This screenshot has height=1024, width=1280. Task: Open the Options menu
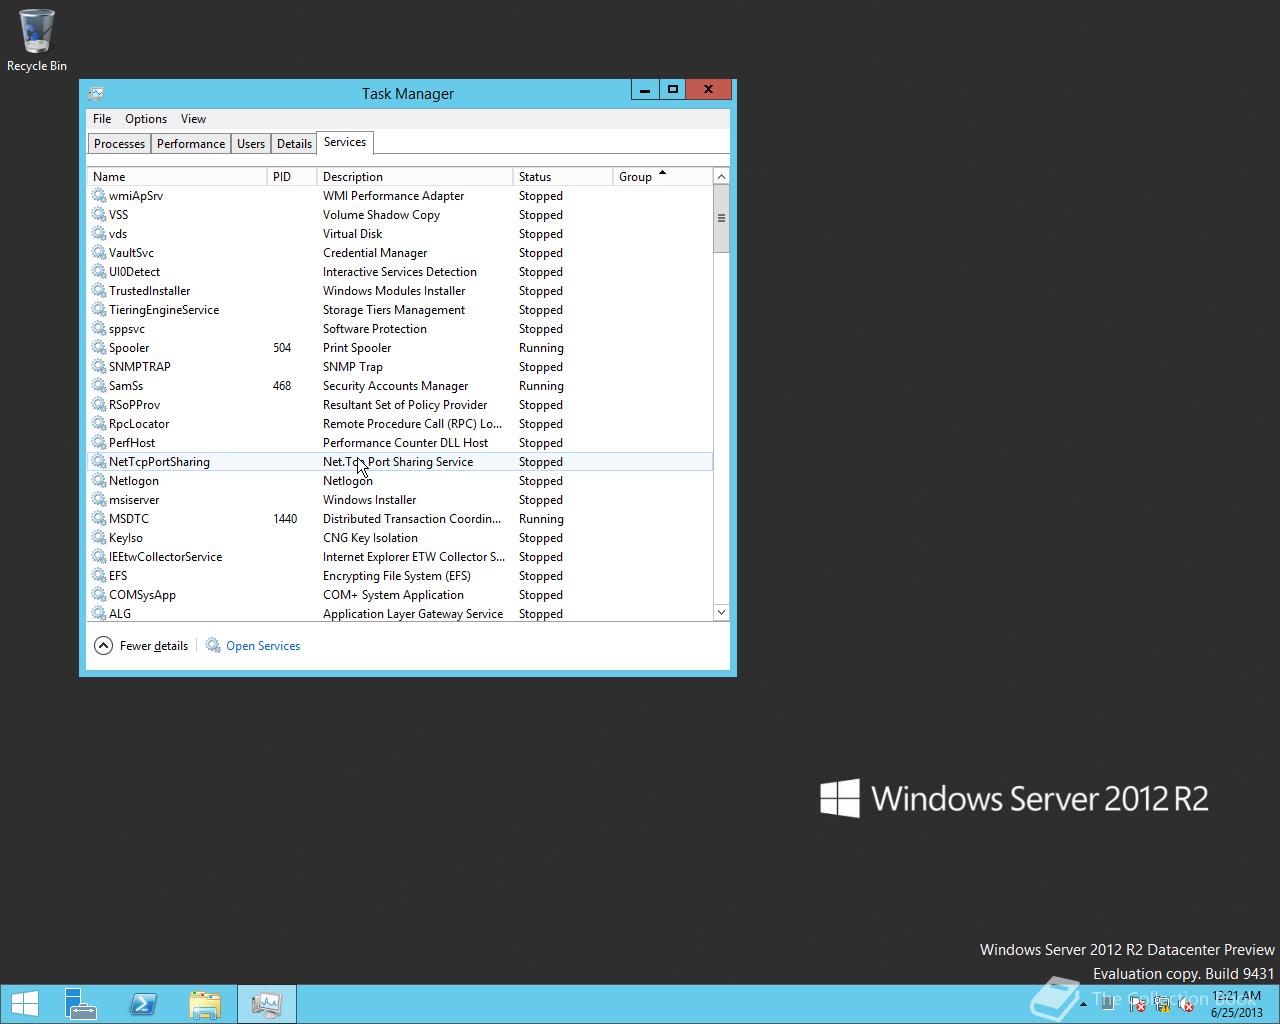tap(146, 119)
